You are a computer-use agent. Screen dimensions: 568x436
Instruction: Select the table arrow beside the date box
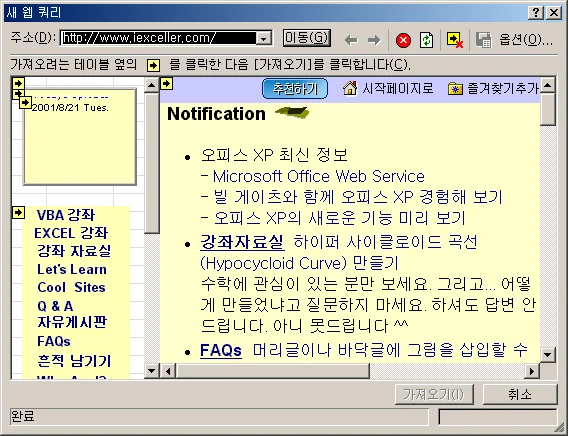click(x=25, y=102)
